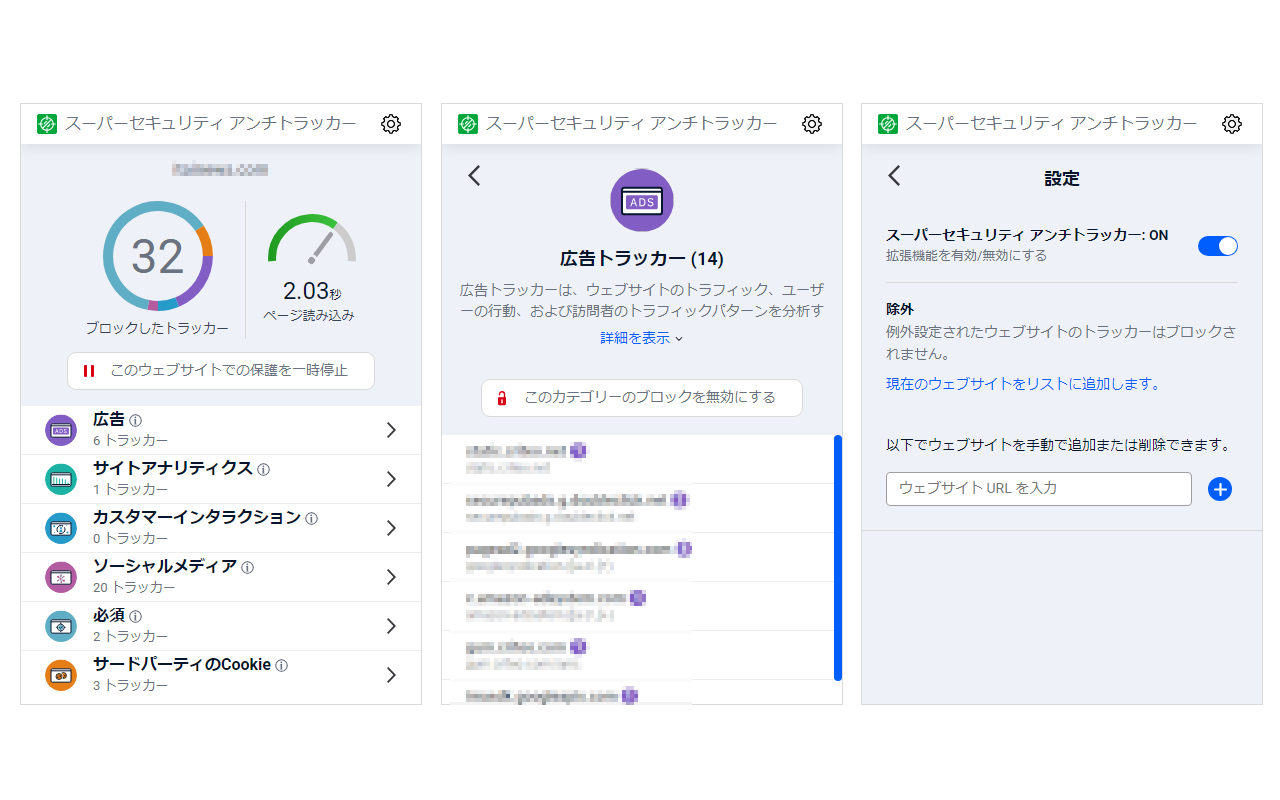1280x800 pixels.
Task: Open settings gear in the right settings panel
Action: point(1232,124)
